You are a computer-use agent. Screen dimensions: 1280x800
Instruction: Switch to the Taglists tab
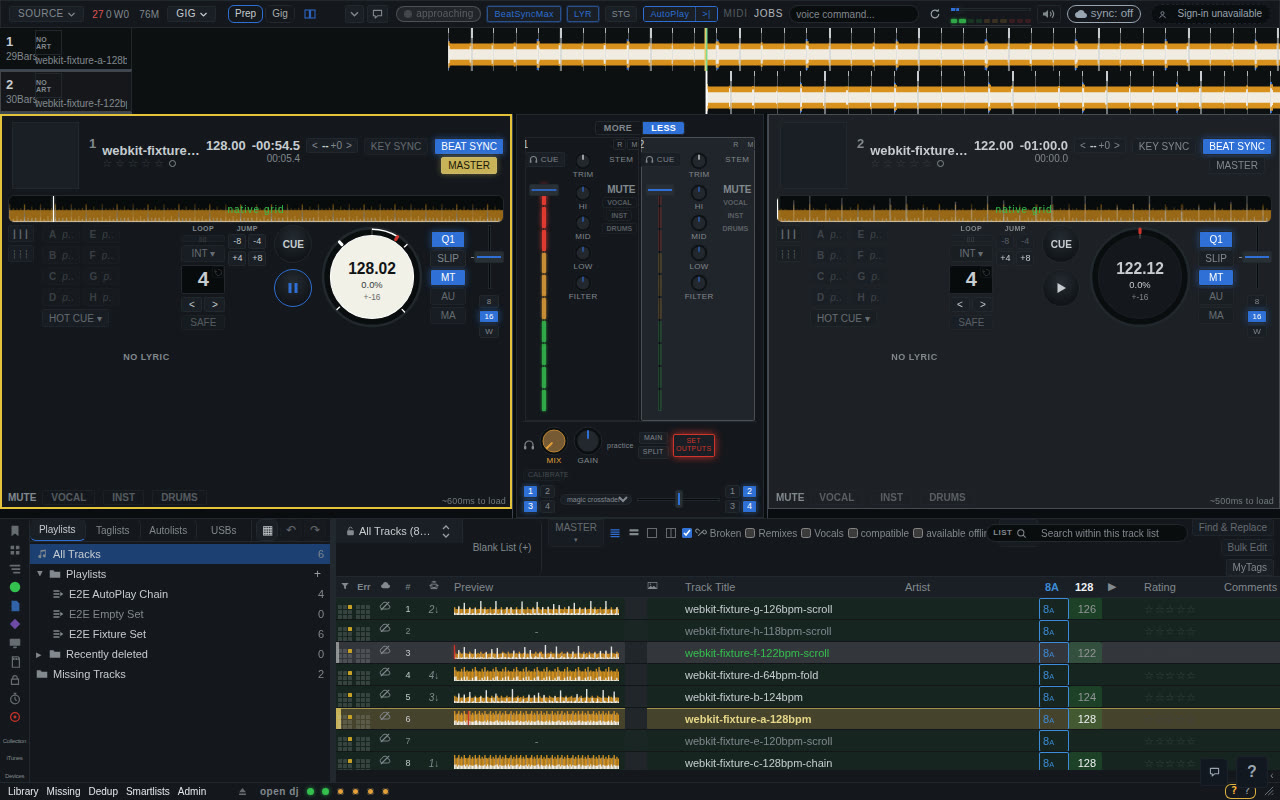point(113,531)
